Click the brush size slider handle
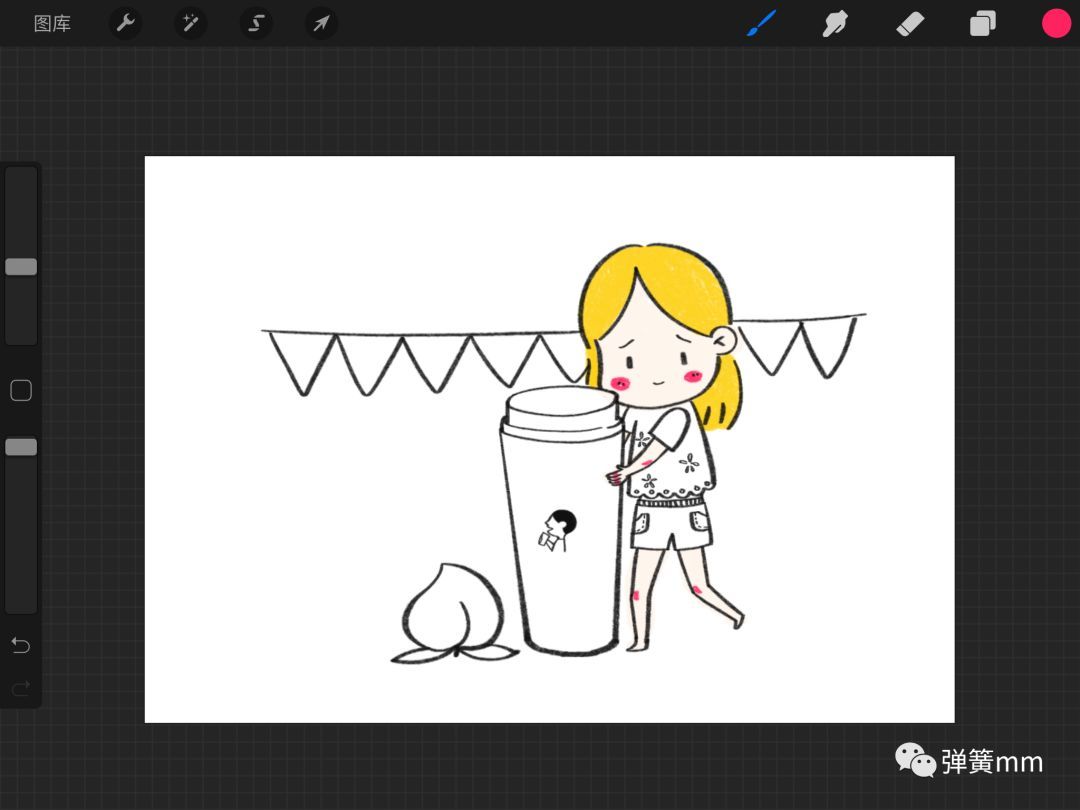 click(x=21, y=267)
